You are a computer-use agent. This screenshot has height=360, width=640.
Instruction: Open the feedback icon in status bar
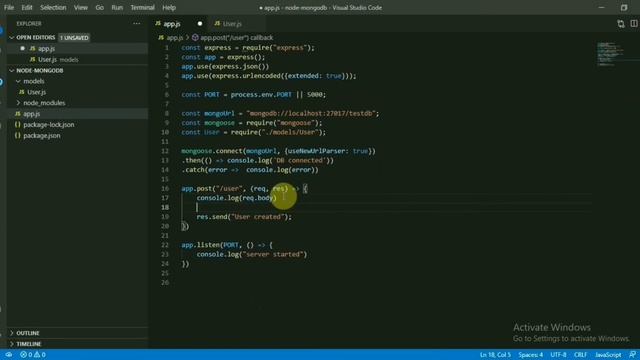click(x=632, y=355)
